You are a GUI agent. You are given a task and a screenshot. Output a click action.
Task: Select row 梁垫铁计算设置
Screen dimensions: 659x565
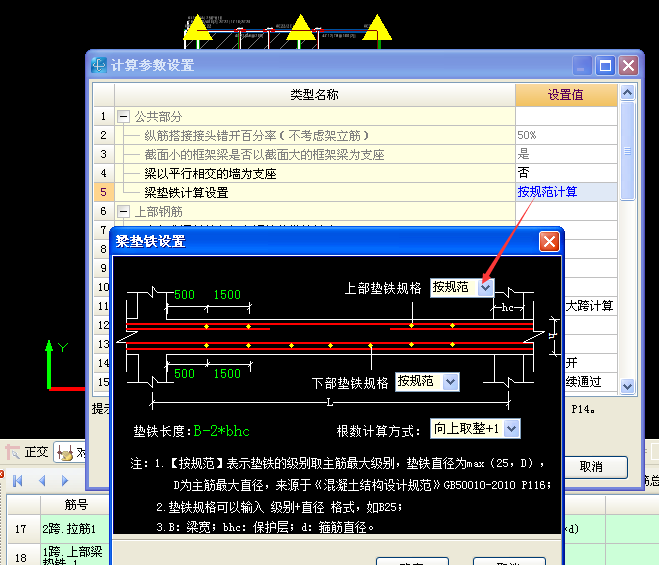point(315,192)
